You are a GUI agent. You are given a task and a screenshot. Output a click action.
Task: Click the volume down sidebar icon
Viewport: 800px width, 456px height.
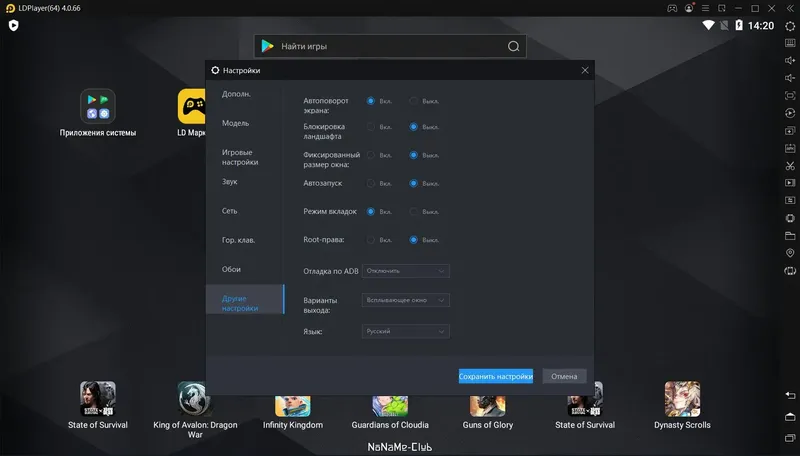click(x=790, y=78)
